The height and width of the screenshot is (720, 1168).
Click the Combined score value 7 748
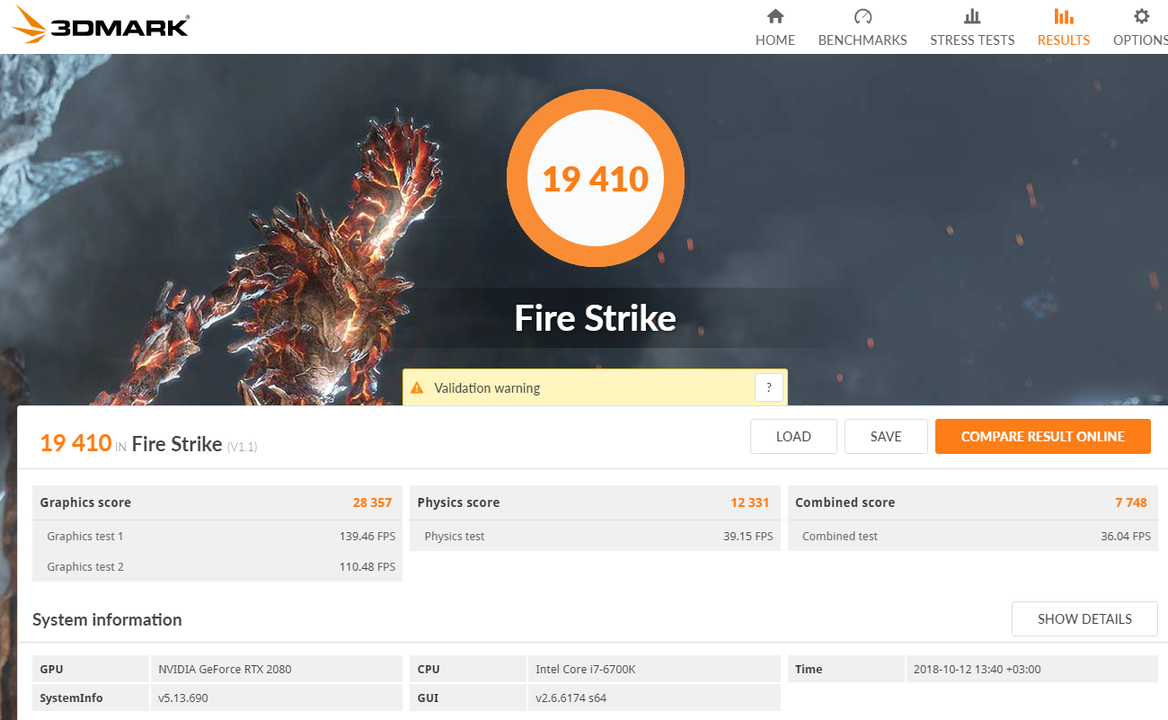click(1131, 503)
